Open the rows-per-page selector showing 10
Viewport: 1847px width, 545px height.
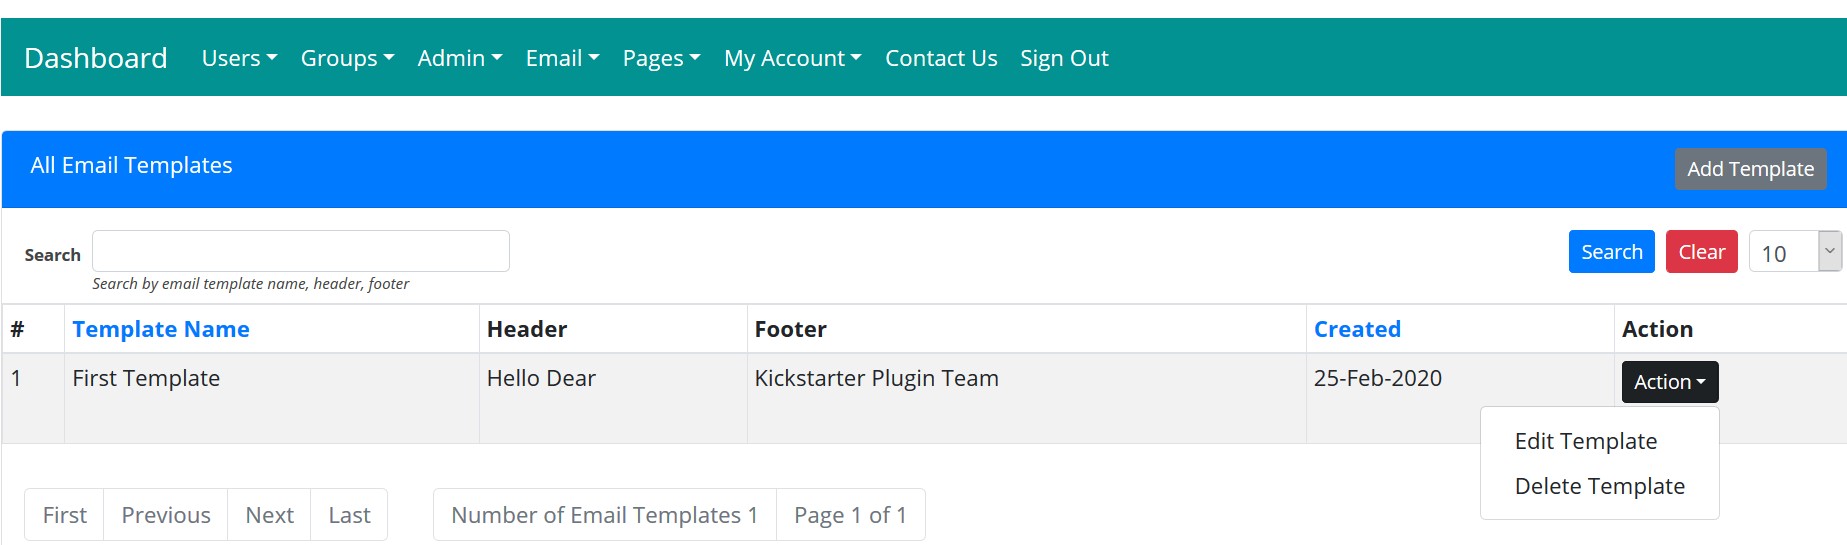(1794, 252)
